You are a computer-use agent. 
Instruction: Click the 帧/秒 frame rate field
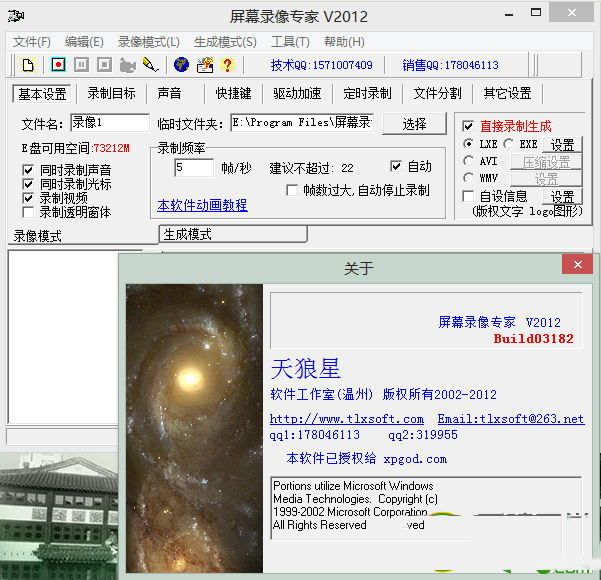(x=194, y=168)
